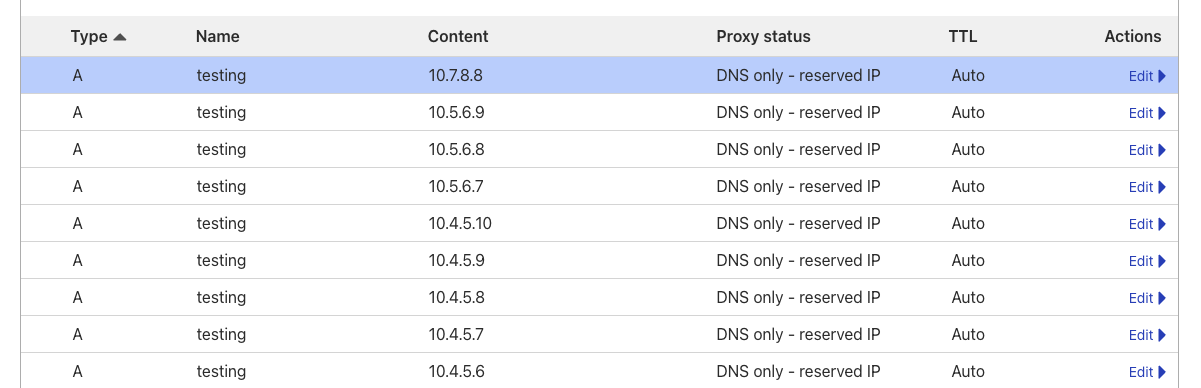Expand Edit arrow for record 10.5.6.9
1201x388 pixels.
[x=1162, y=113]
